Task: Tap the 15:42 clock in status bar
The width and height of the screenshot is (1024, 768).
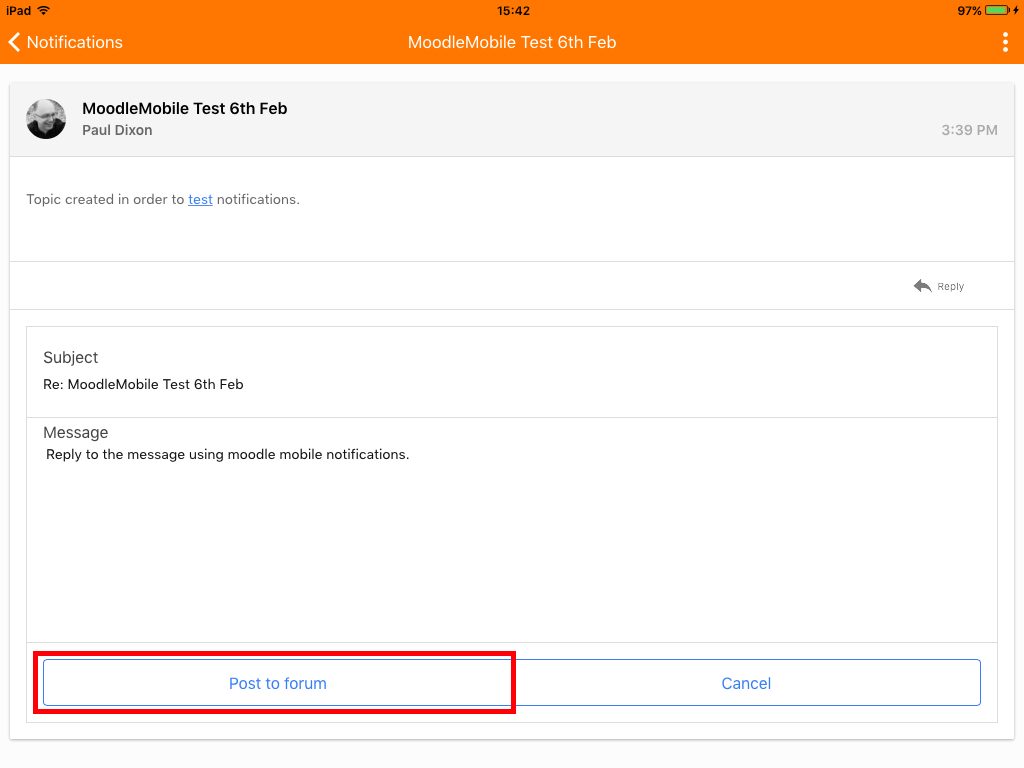Action: click(513, 10)
